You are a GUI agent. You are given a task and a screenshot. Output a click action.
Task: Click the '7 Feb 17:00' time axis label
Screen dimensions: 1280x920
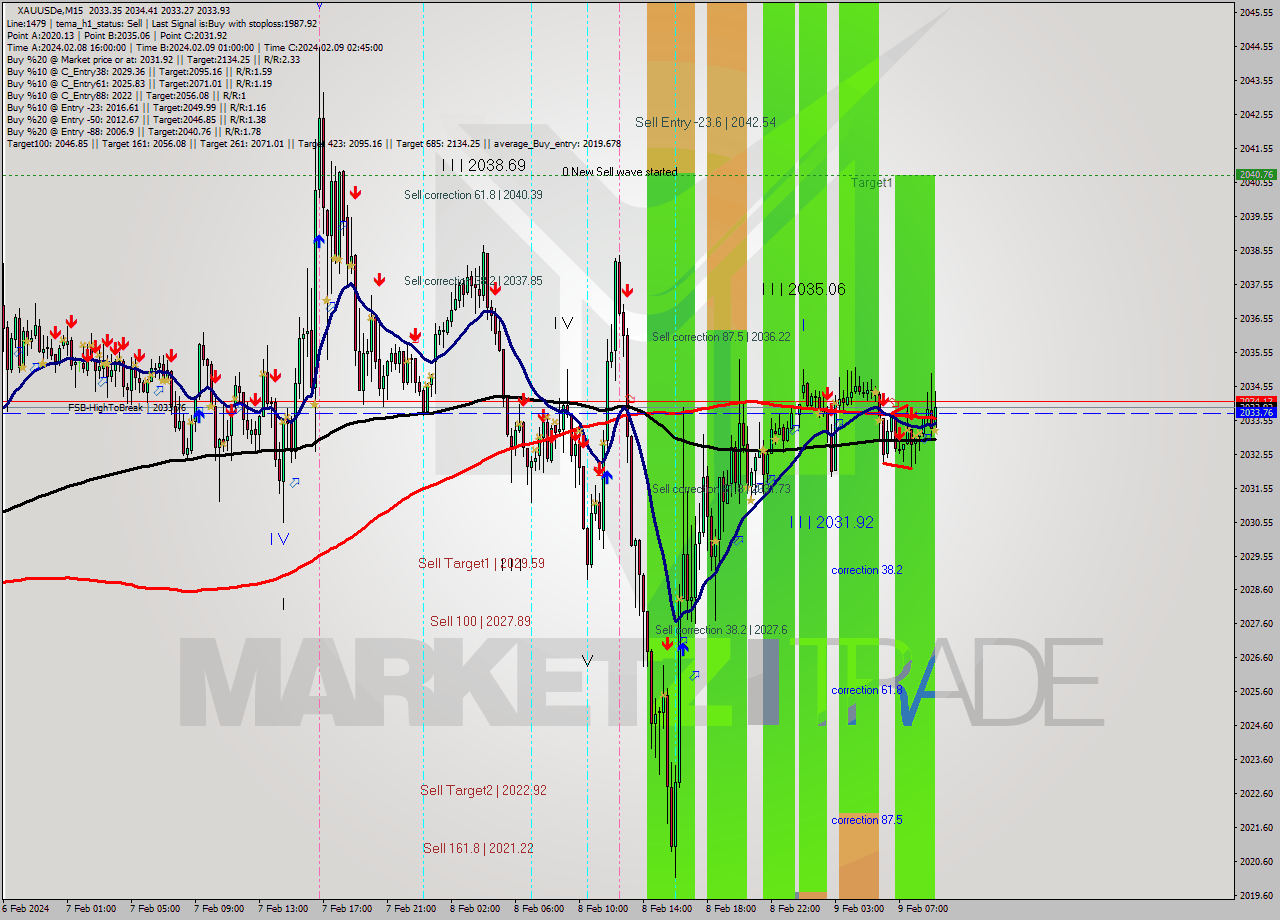coord(347,909)
